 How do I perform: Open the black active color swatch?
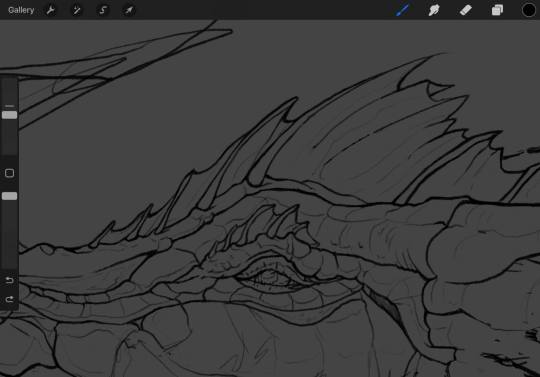pos(529,10)
